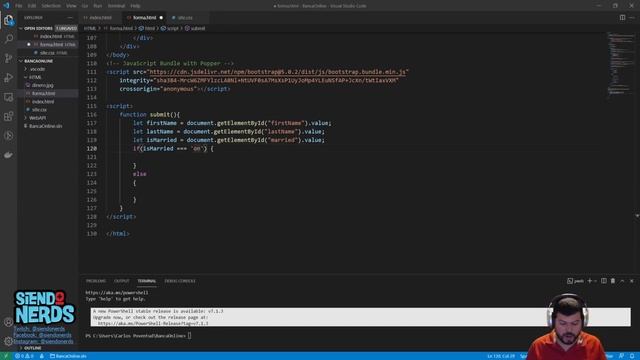Maximize the terminal panel with the caret icon

point(622,281)
